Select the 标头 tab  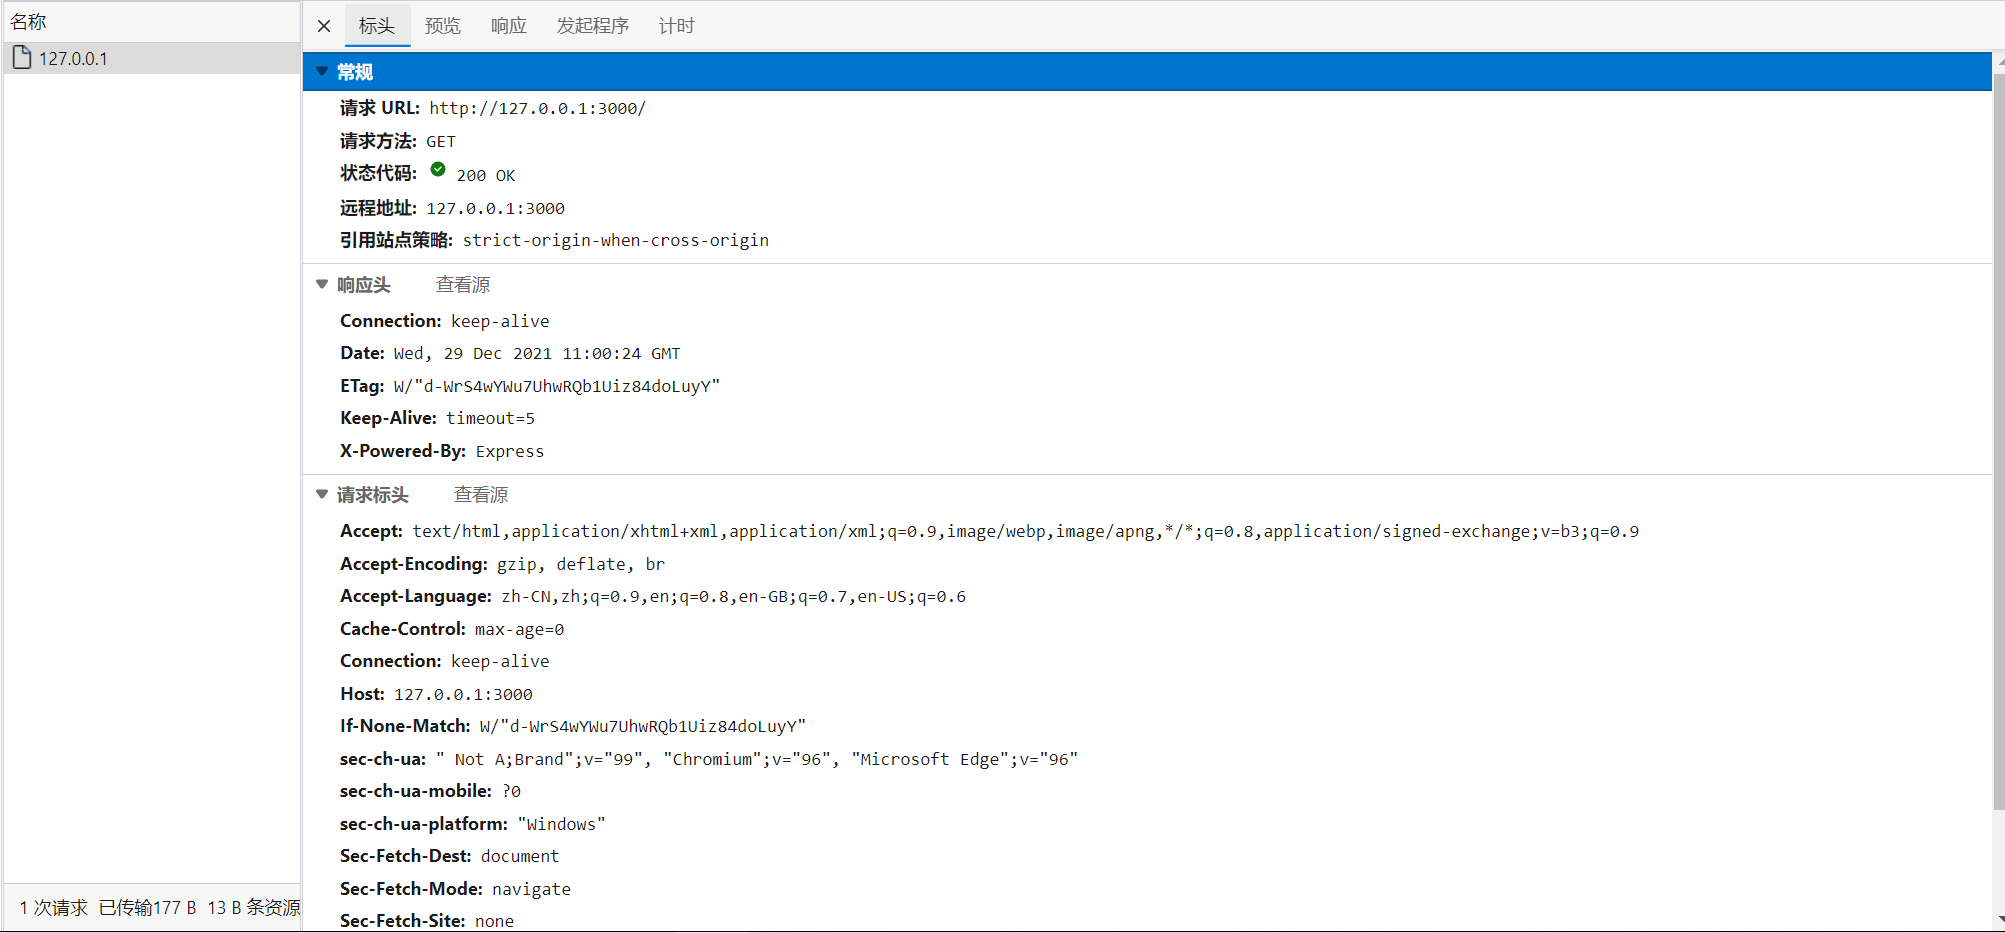pyautogui.click(x=377, y=26)
